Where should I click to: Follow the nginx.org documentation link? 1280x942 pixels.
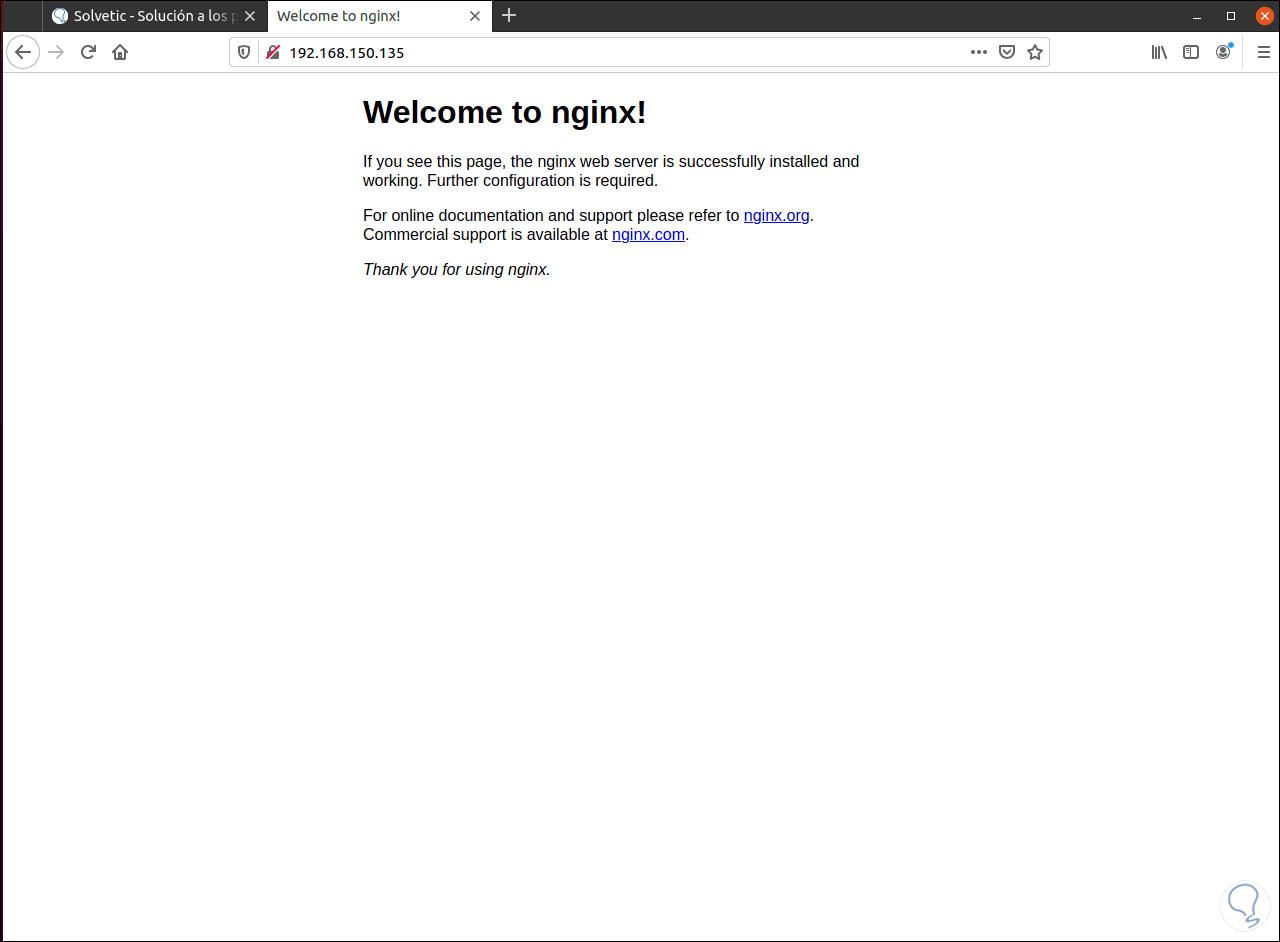(x=776, y=215)
